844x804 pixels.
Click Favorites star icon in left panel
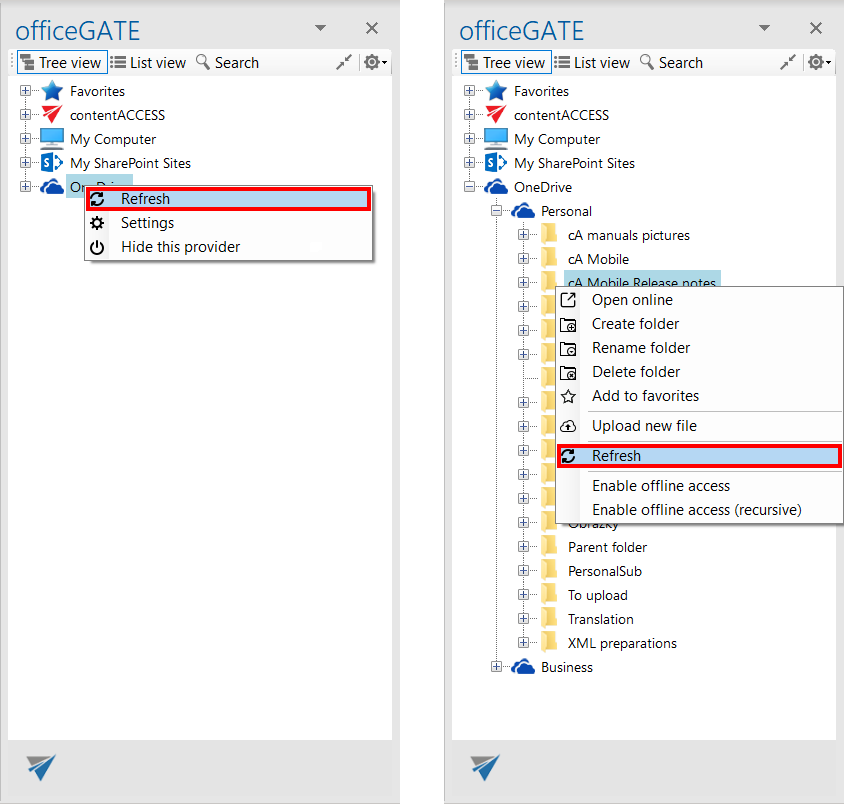pos(52,91)
